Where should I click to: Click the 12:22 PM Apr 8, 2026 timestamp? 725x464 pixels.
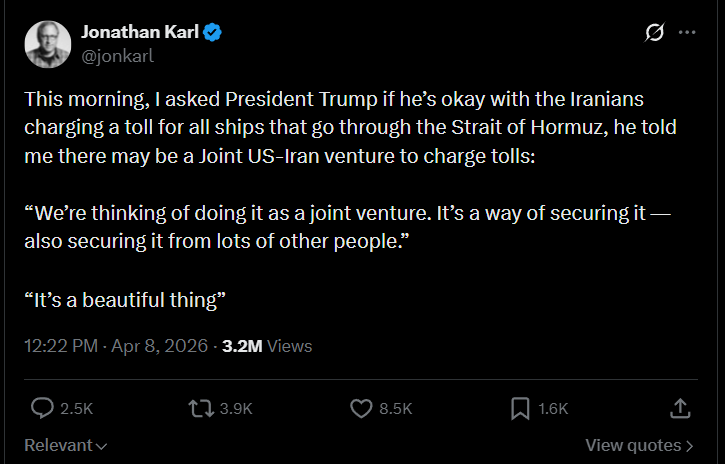pyautogui.click(x=116, y=346)
